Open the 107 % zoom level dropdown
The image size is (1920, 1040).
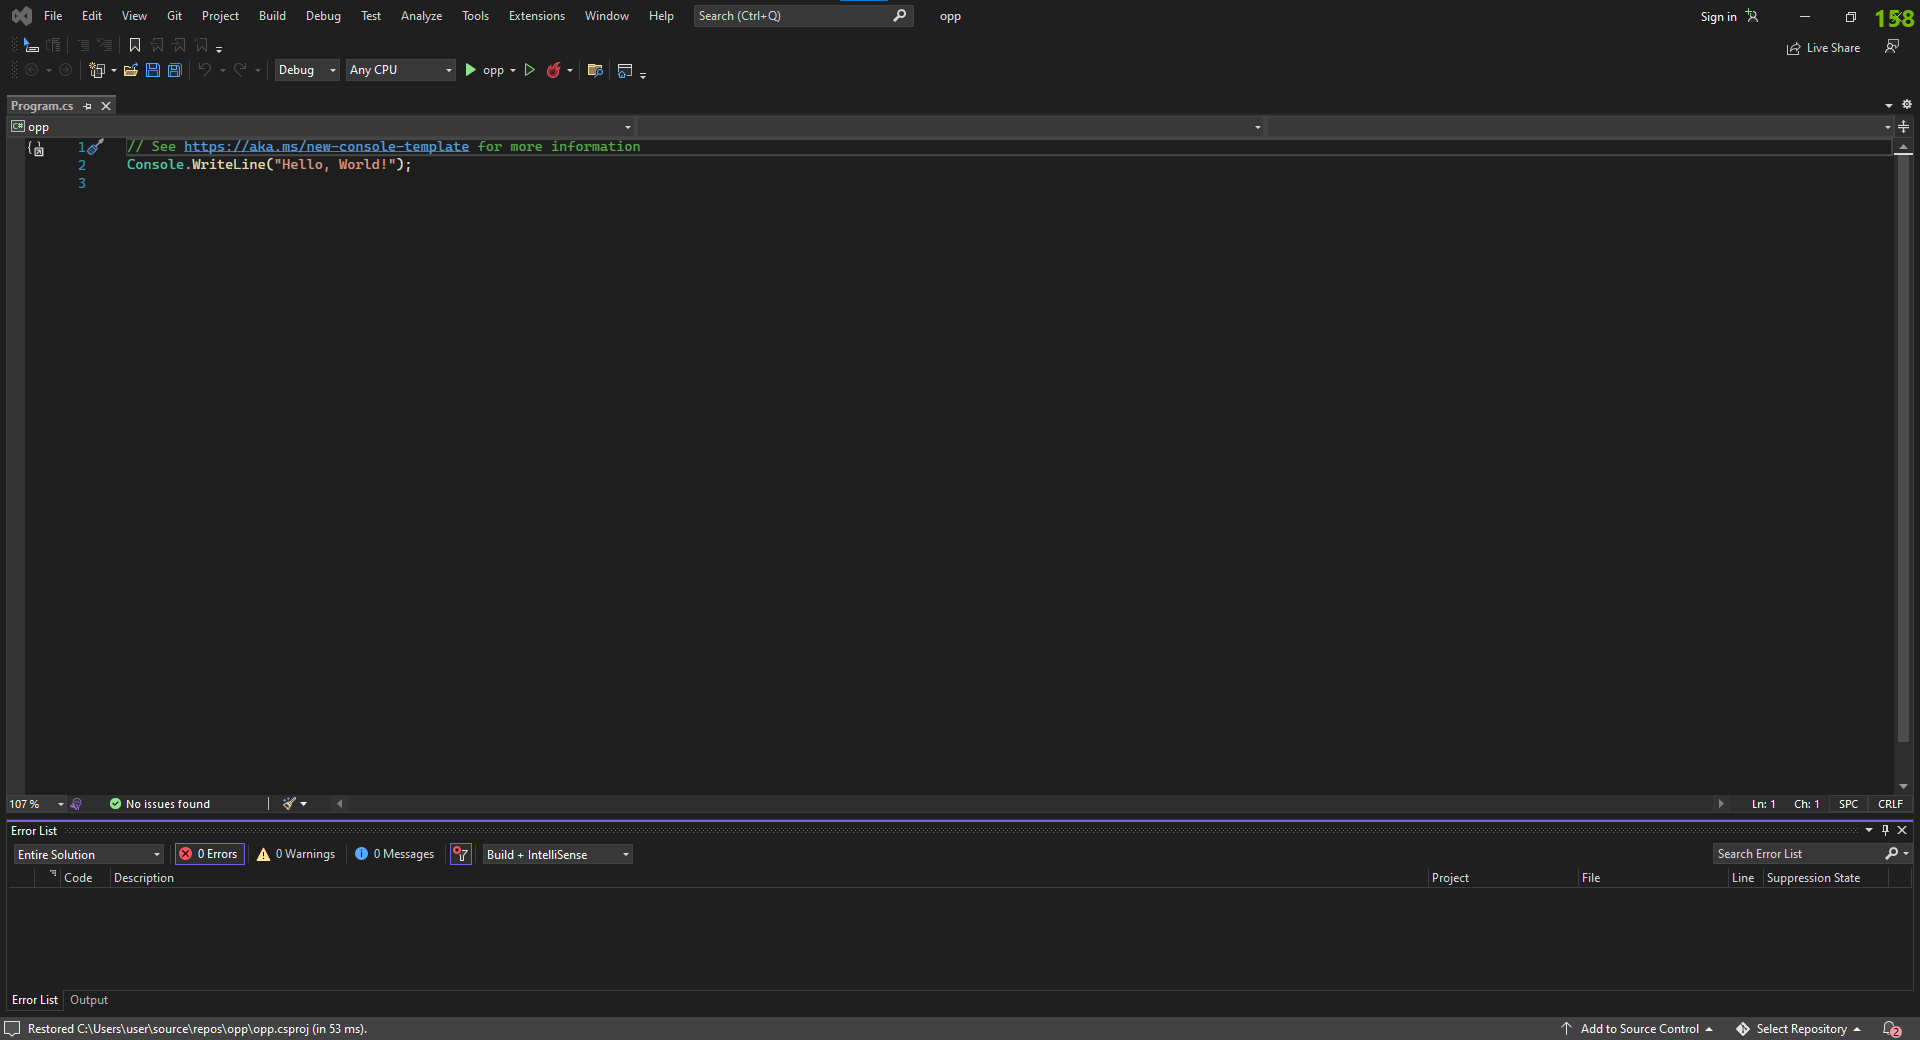point(37,804)
